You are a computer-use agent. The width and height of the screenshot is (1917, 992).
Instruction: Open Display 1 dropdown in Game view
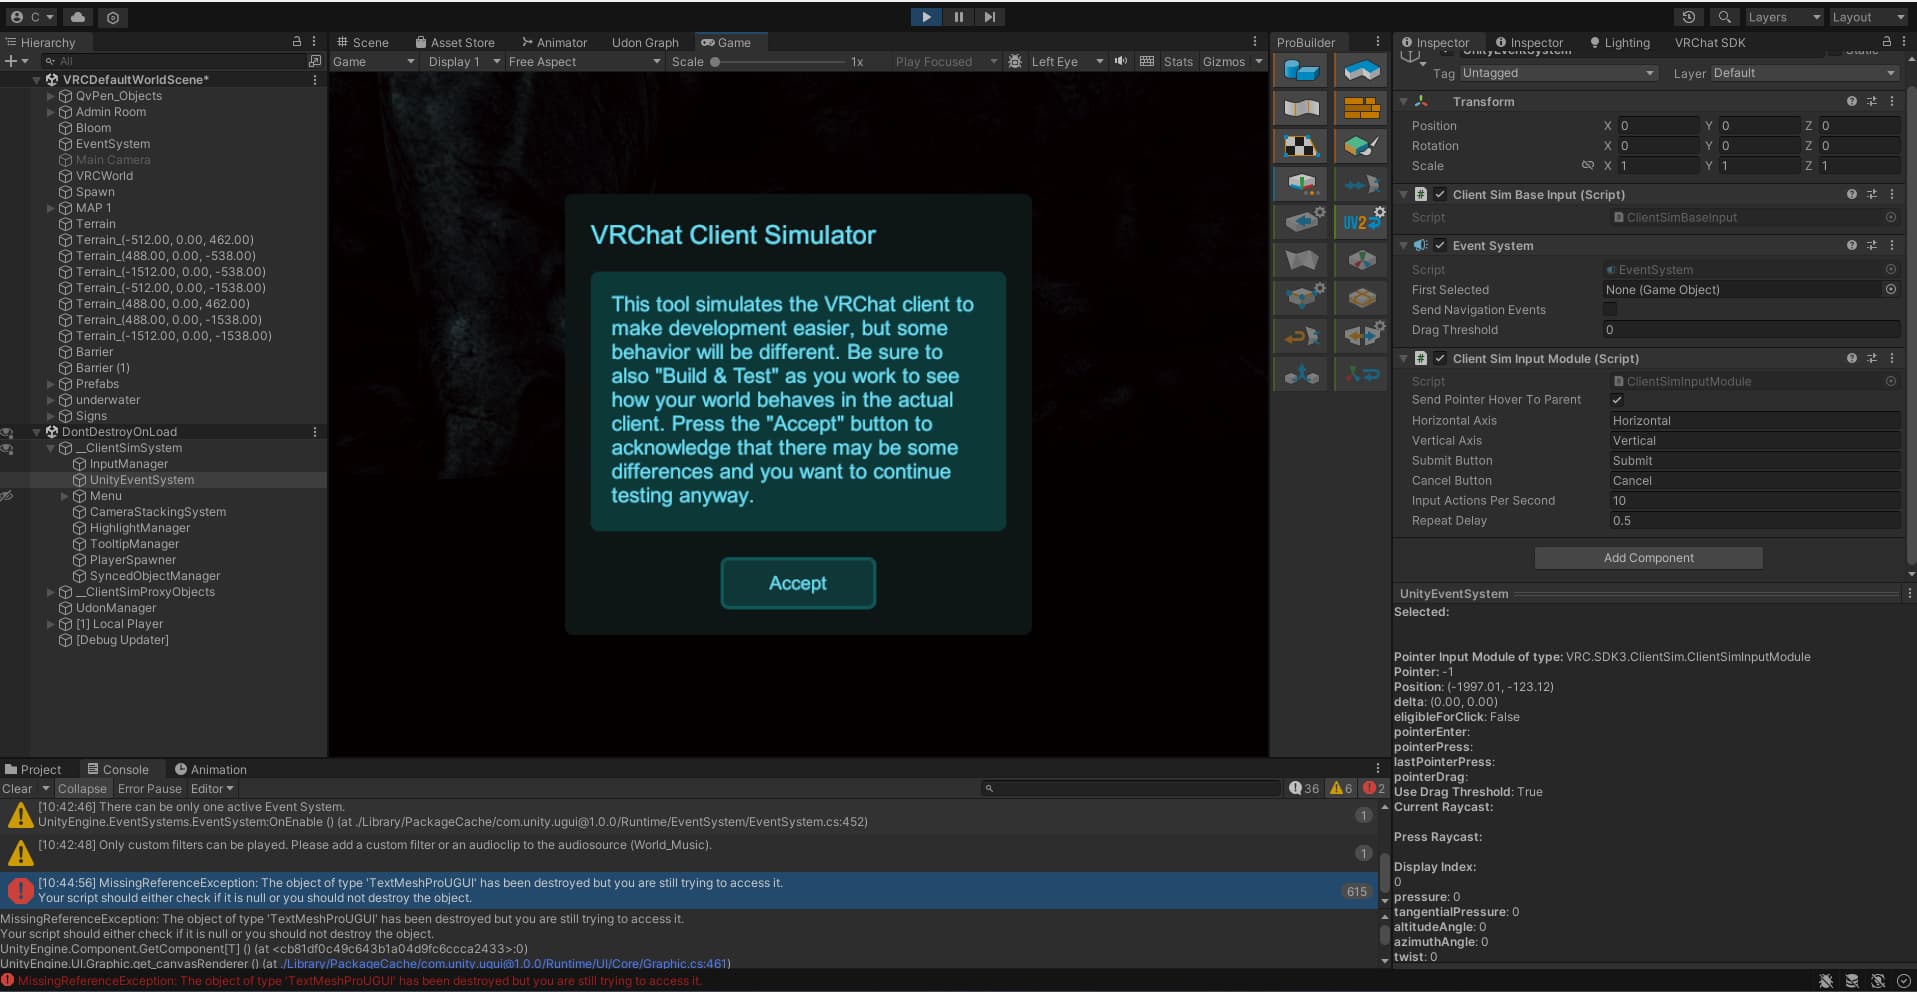(464, 62)
